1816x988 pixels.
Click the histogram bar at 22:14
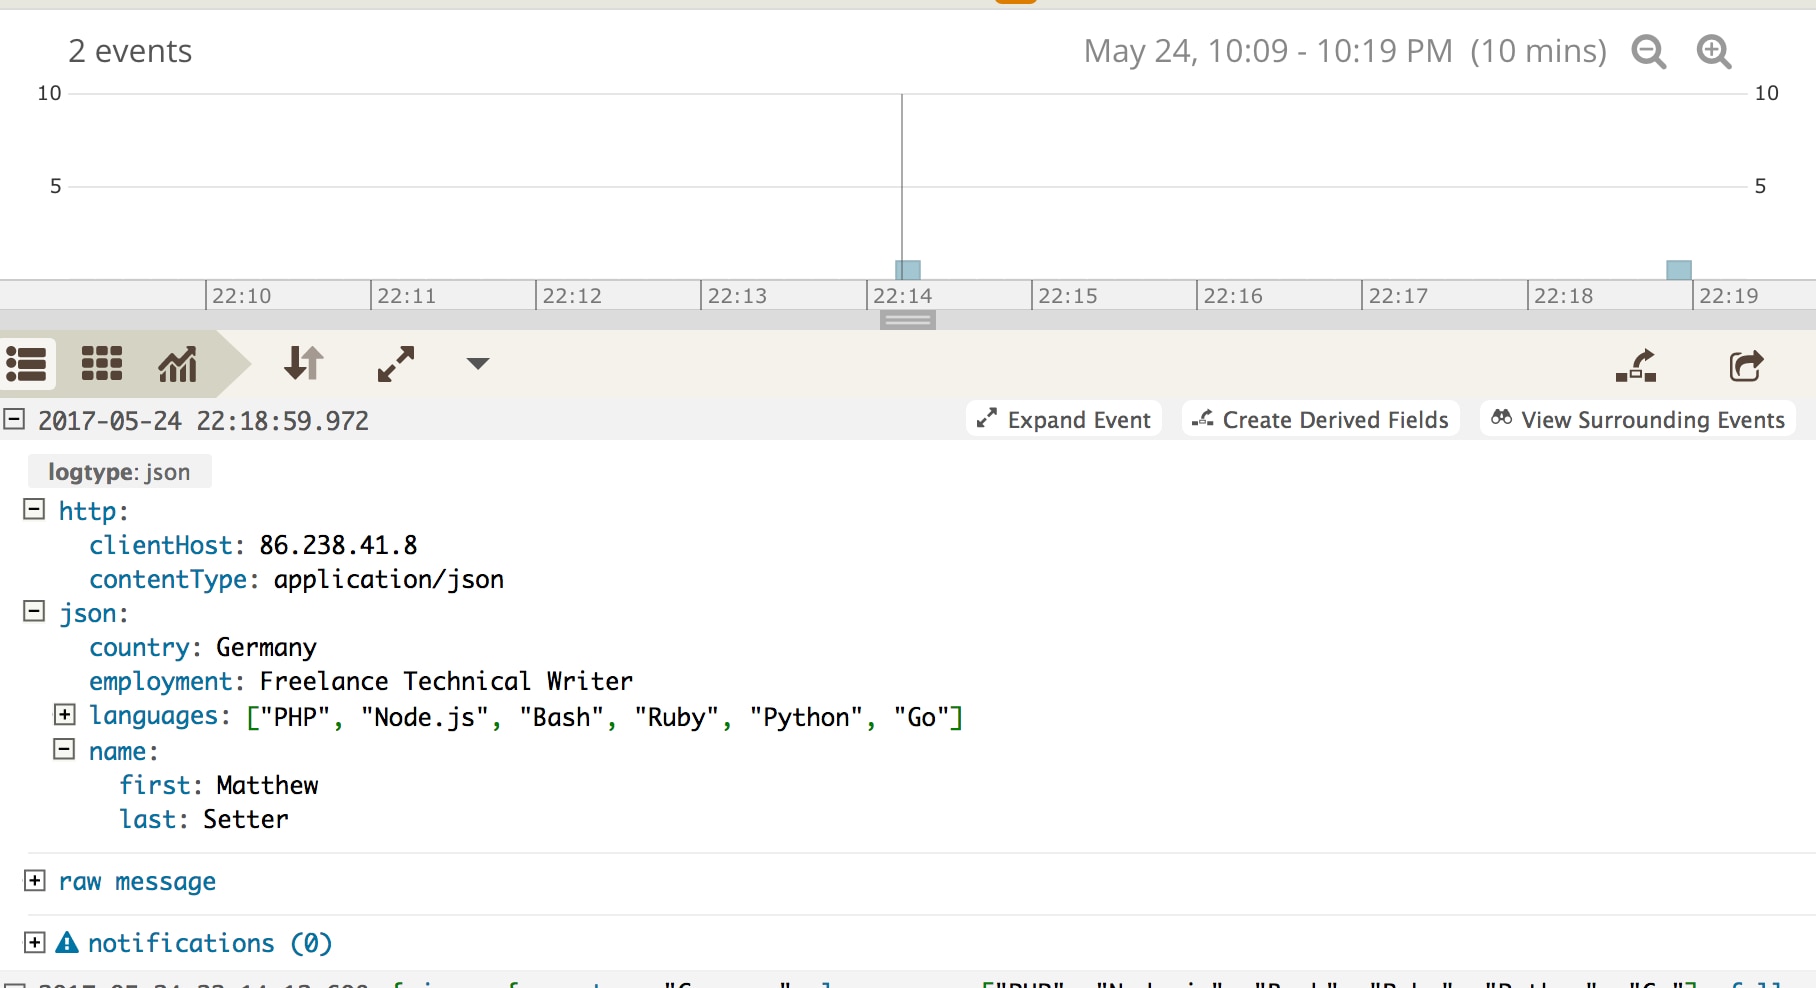pos(908,270)
